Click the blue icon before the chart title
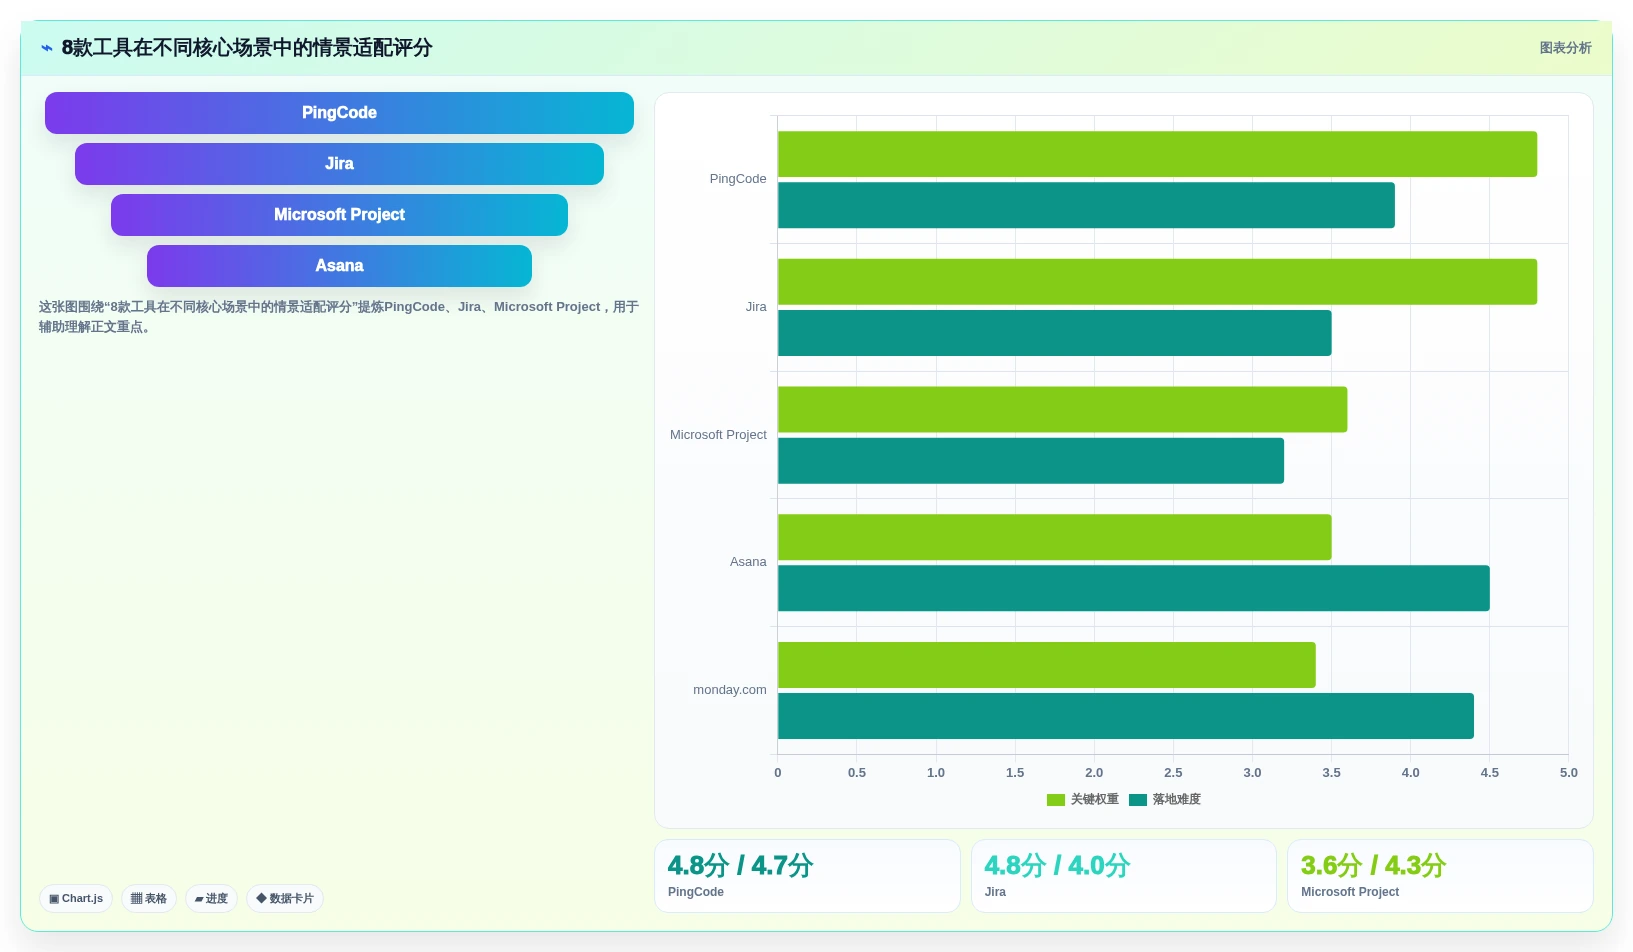Viewport: 1633px width, 952px height. point(47,48)
